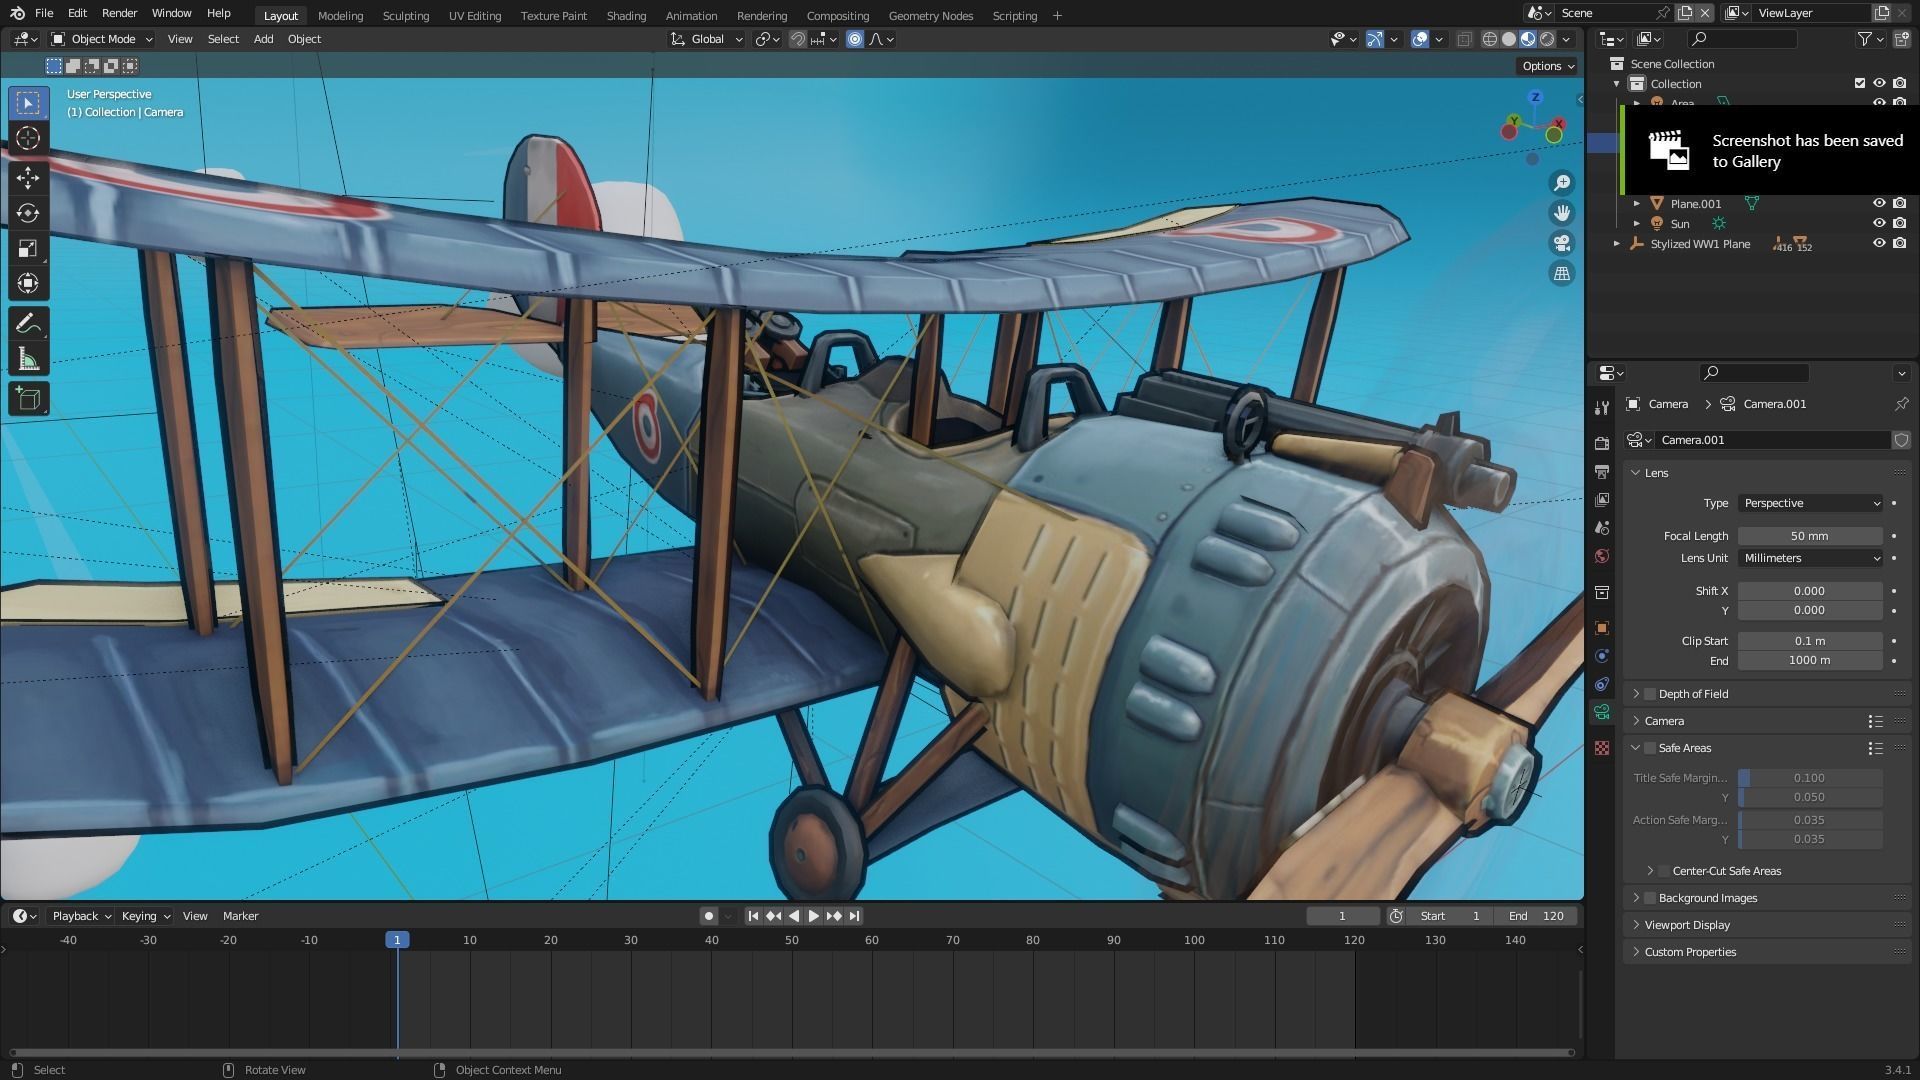Pick the Annotate tool
This screenshot has width=1920, height=1080.
(28, 322)
